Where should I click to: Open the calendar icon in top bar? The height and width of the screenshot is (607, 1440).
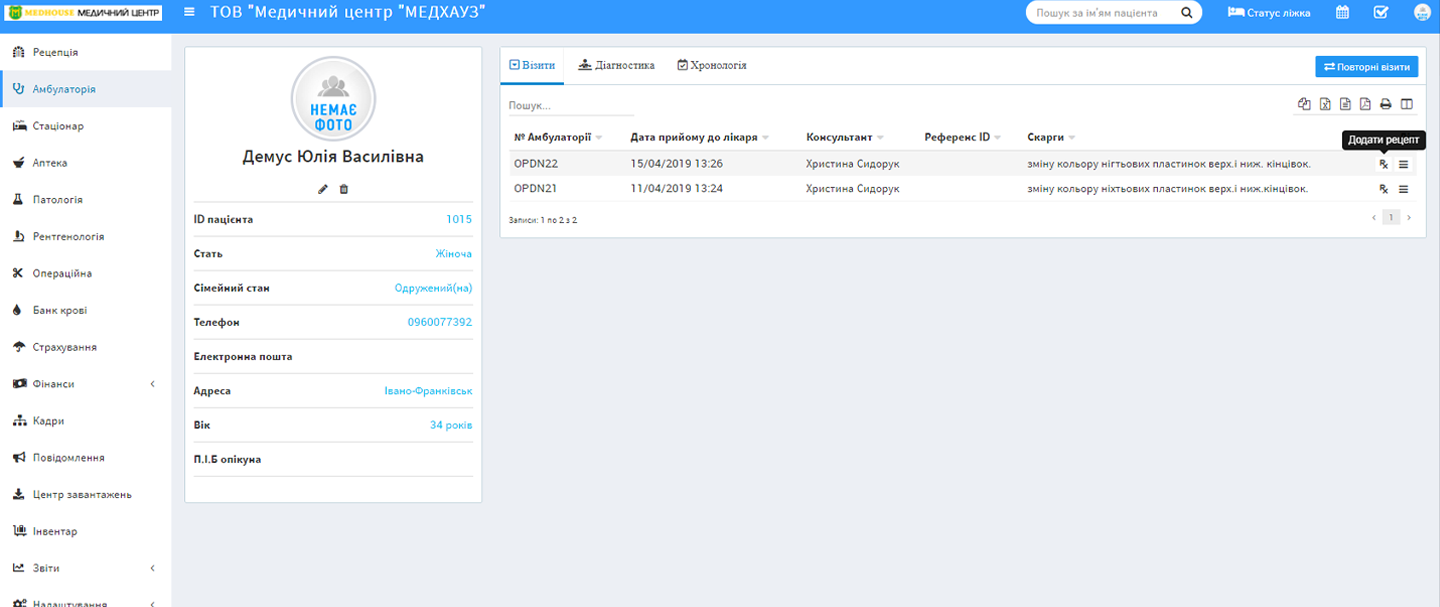pyautogui.click(x=1343, y=13)
